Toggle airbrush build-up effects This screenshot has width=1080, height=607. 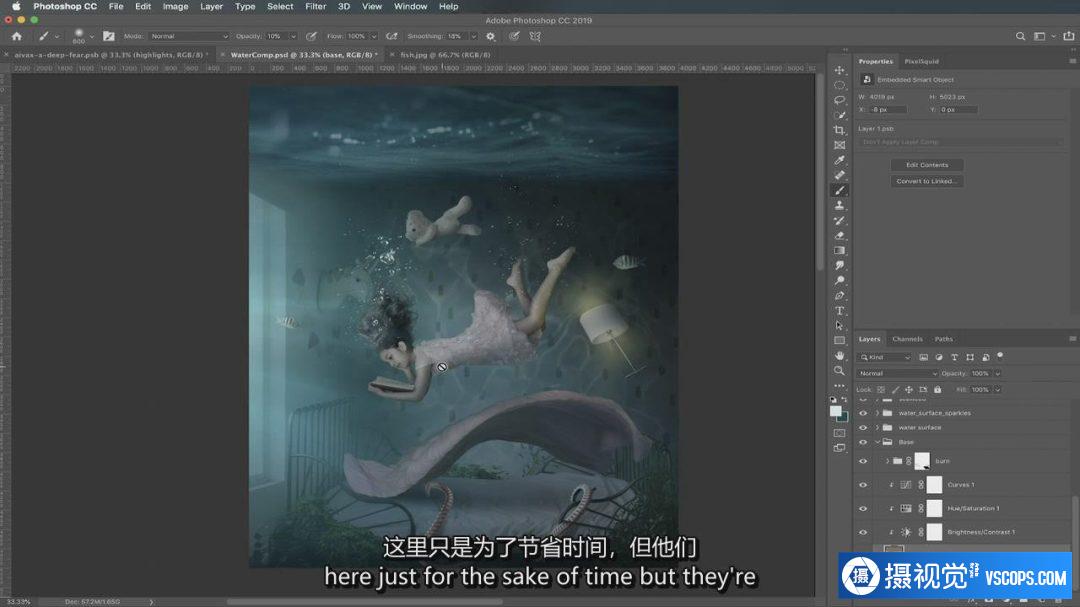pyautogui.click(x=392, y=37)
